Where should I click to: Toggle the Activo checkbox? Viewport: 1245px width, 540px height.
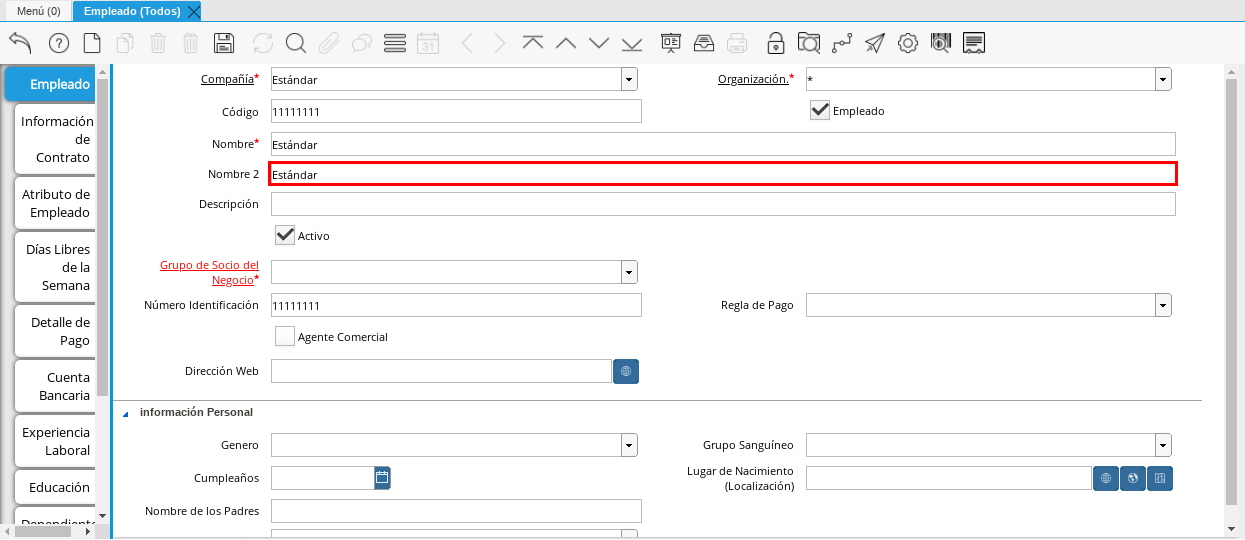tap(285, 235)
